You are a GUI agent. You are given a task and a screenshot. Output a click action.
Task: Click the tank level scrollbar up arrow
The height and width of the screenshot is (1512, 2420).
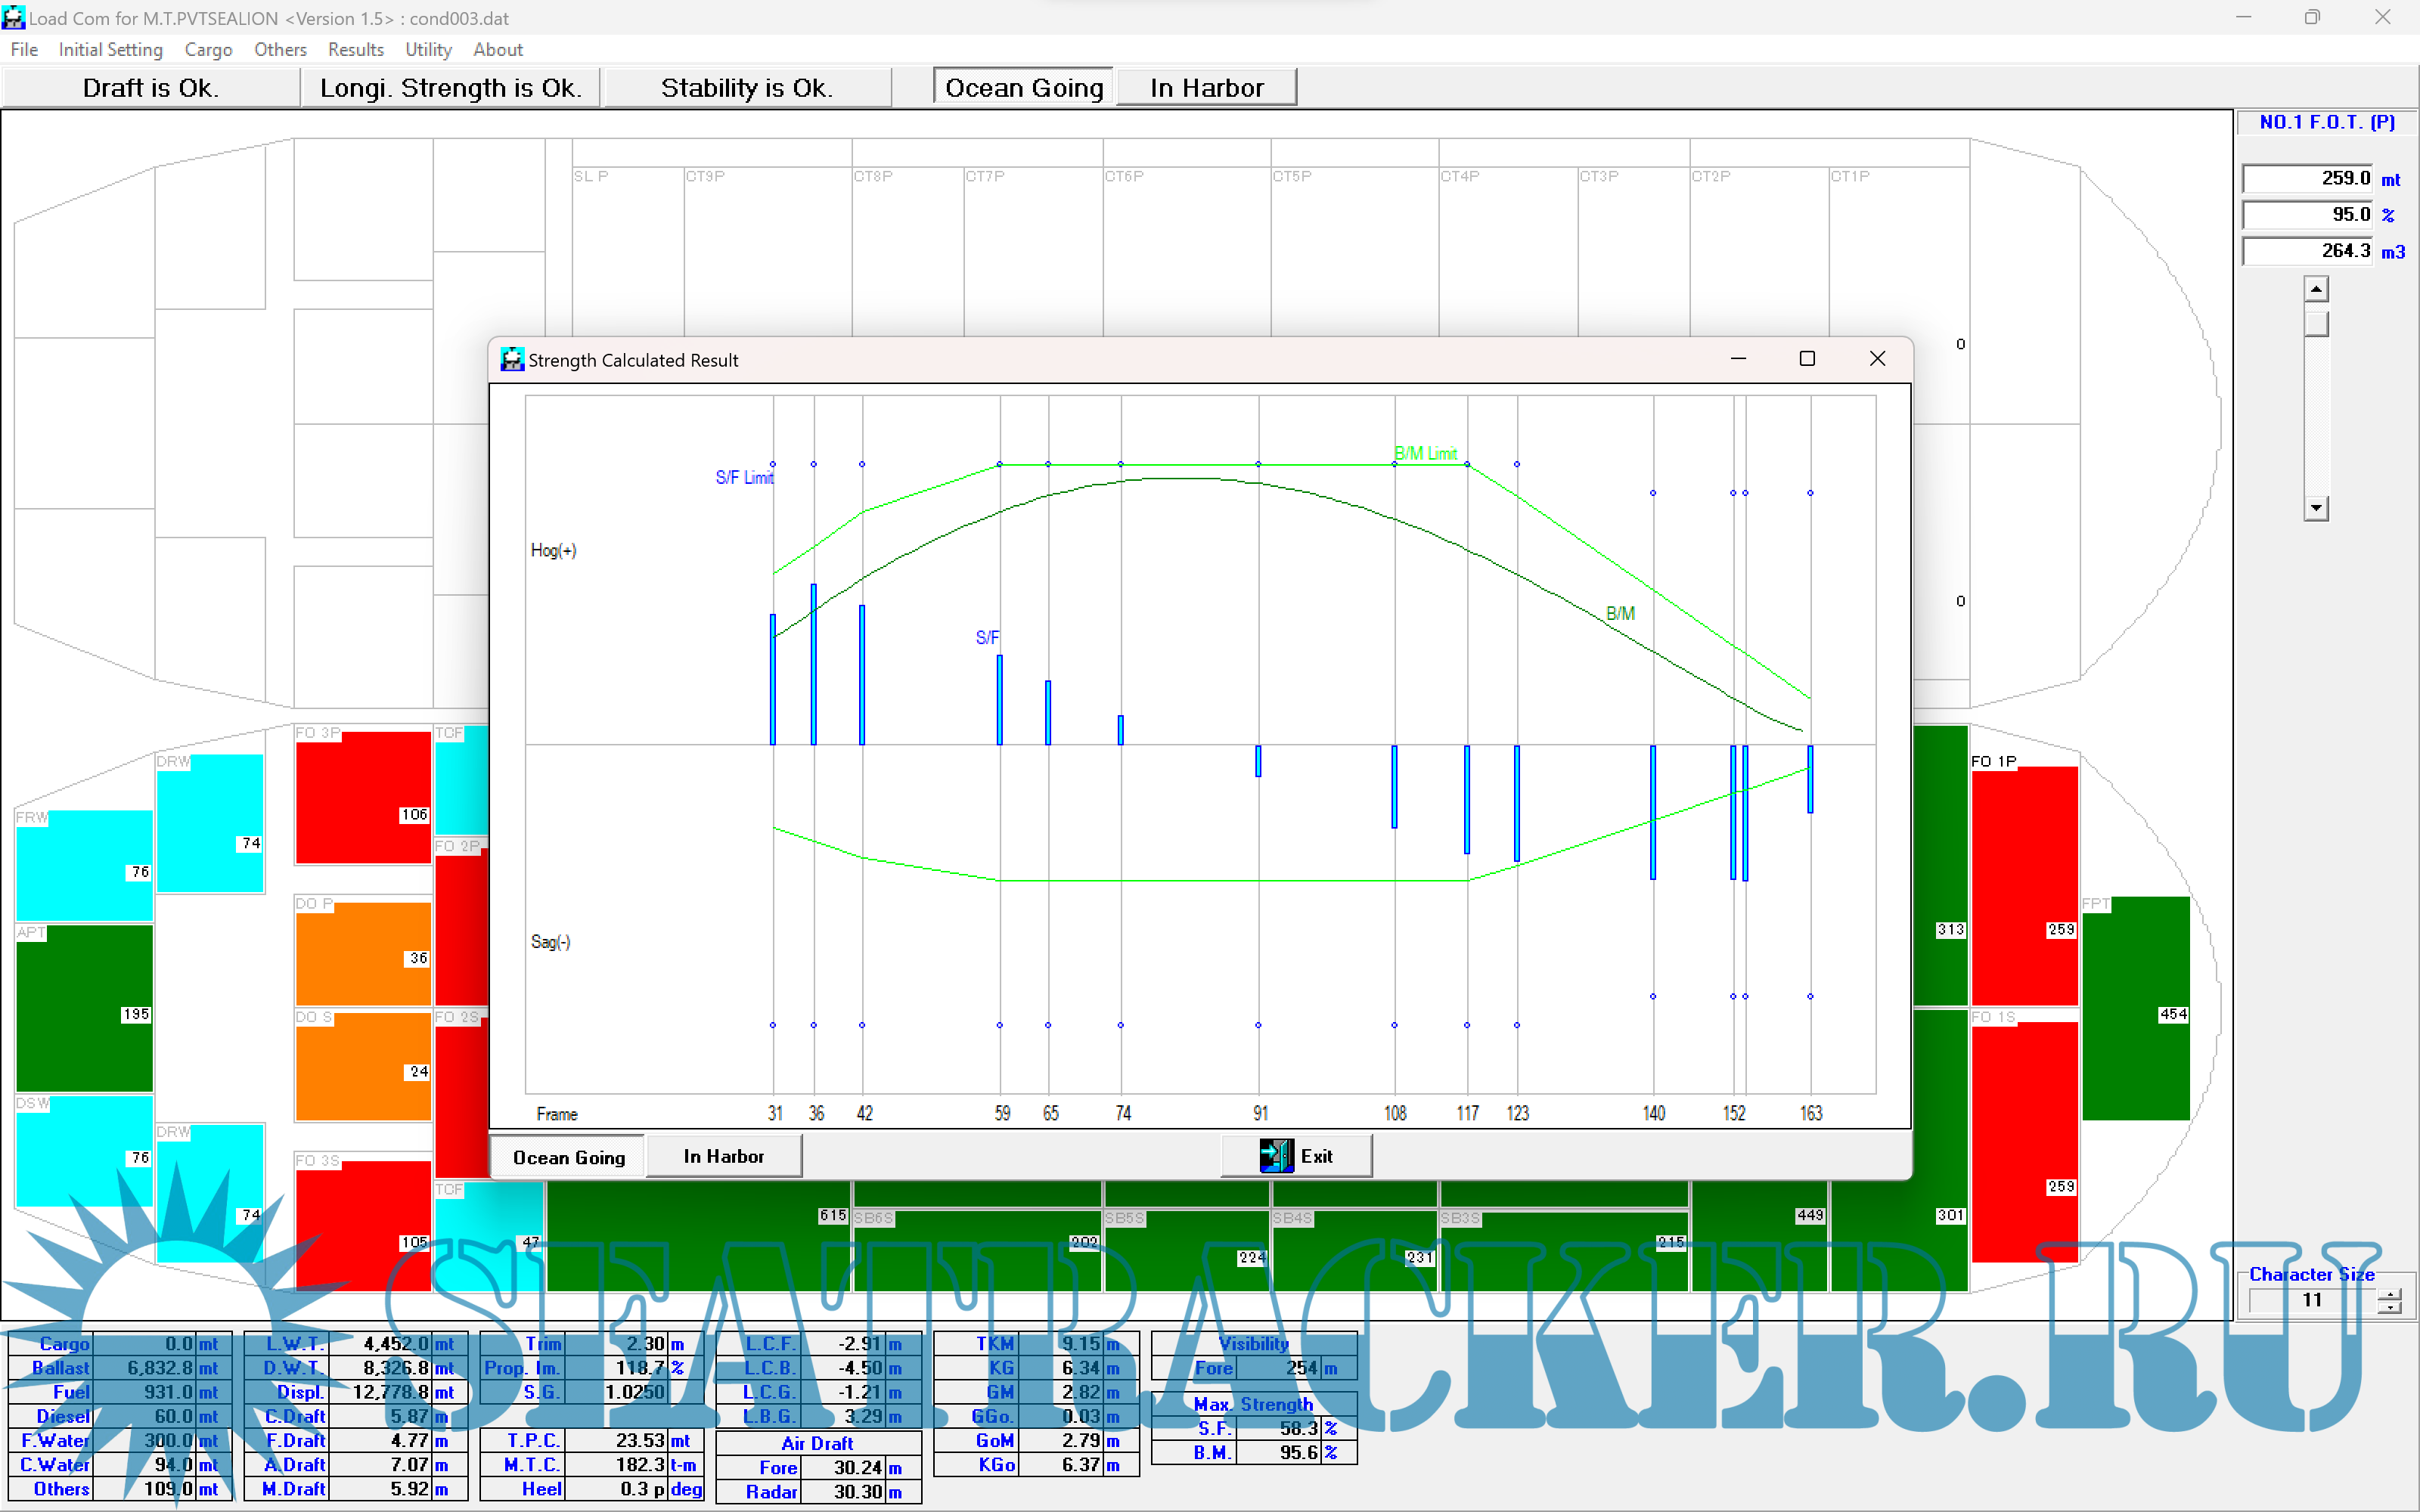point(2316,290)
